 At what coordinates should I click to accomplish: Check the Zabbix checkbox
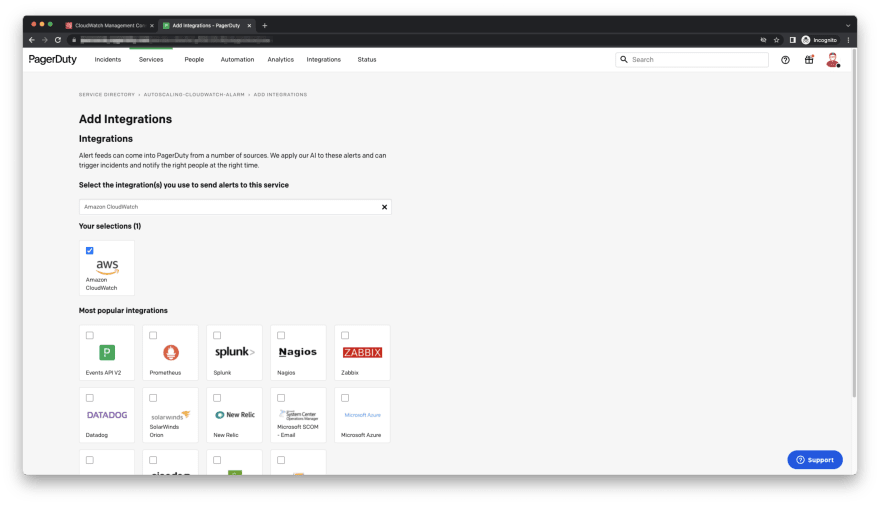(345, 335)
